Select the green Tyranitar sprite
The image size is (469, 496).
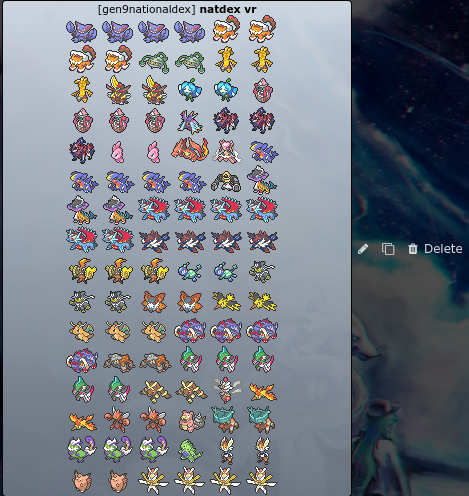190,450
